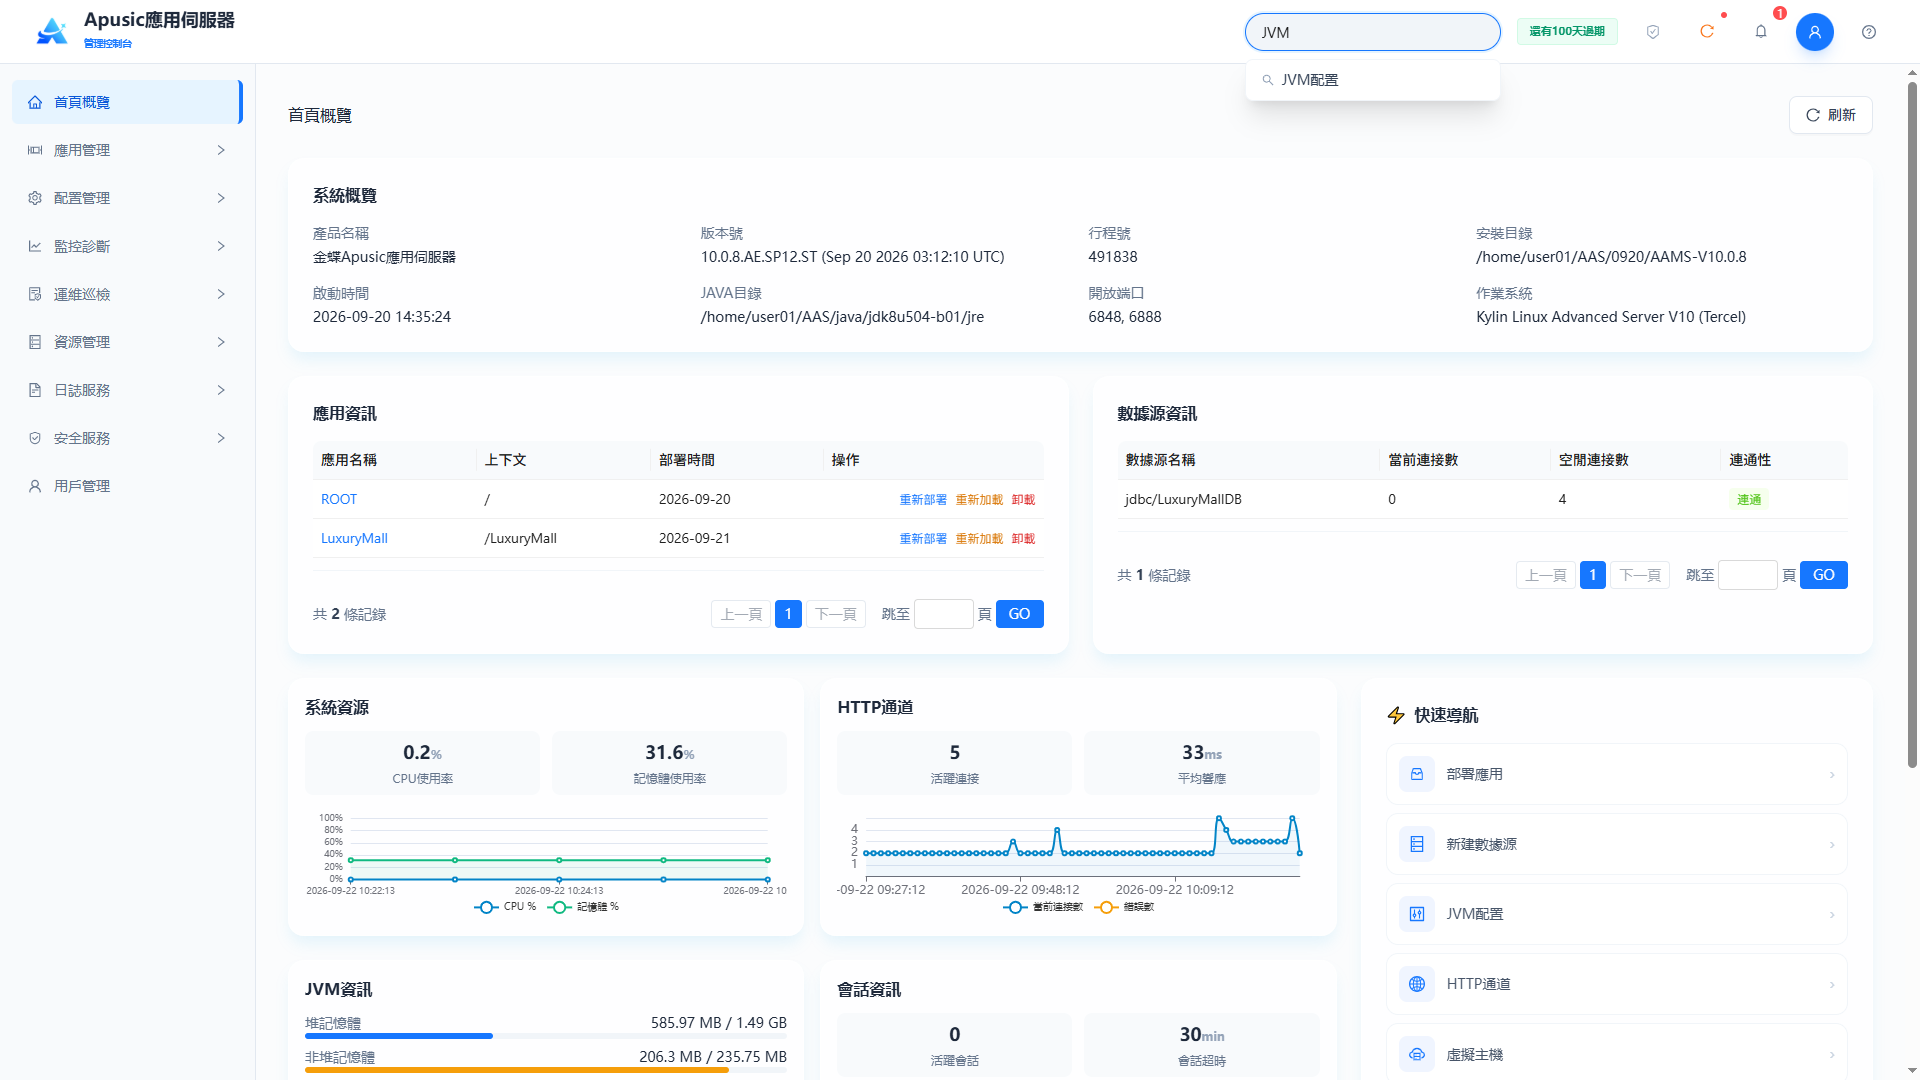Toggle the CPU % legend in system chart
The width and height of the screenshot is (1920, 1080).
505,907
